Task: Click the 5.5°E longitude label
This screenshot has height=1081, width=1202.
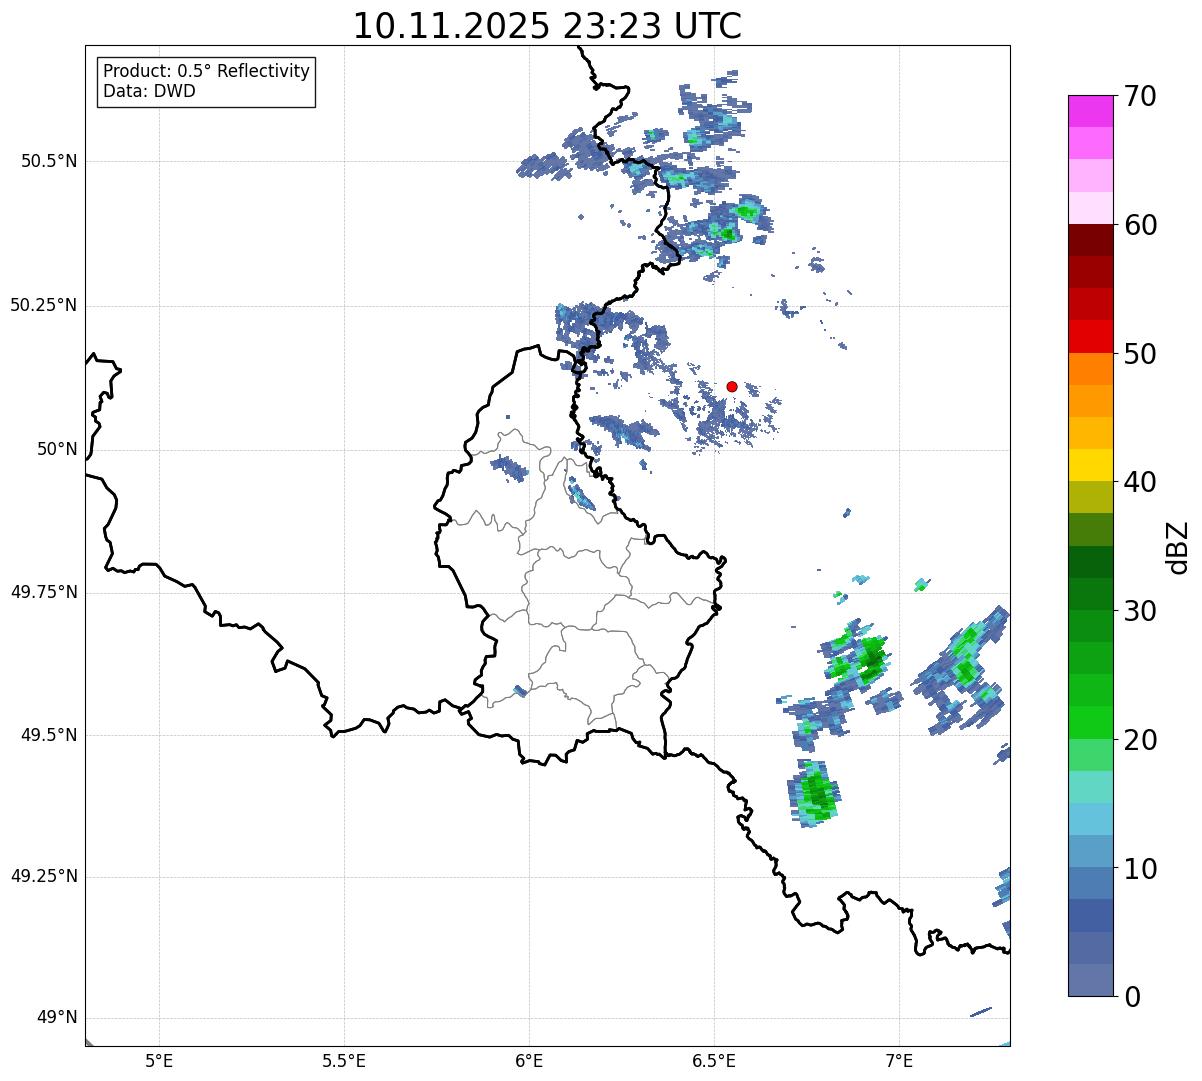Action: click(344, 1060)
